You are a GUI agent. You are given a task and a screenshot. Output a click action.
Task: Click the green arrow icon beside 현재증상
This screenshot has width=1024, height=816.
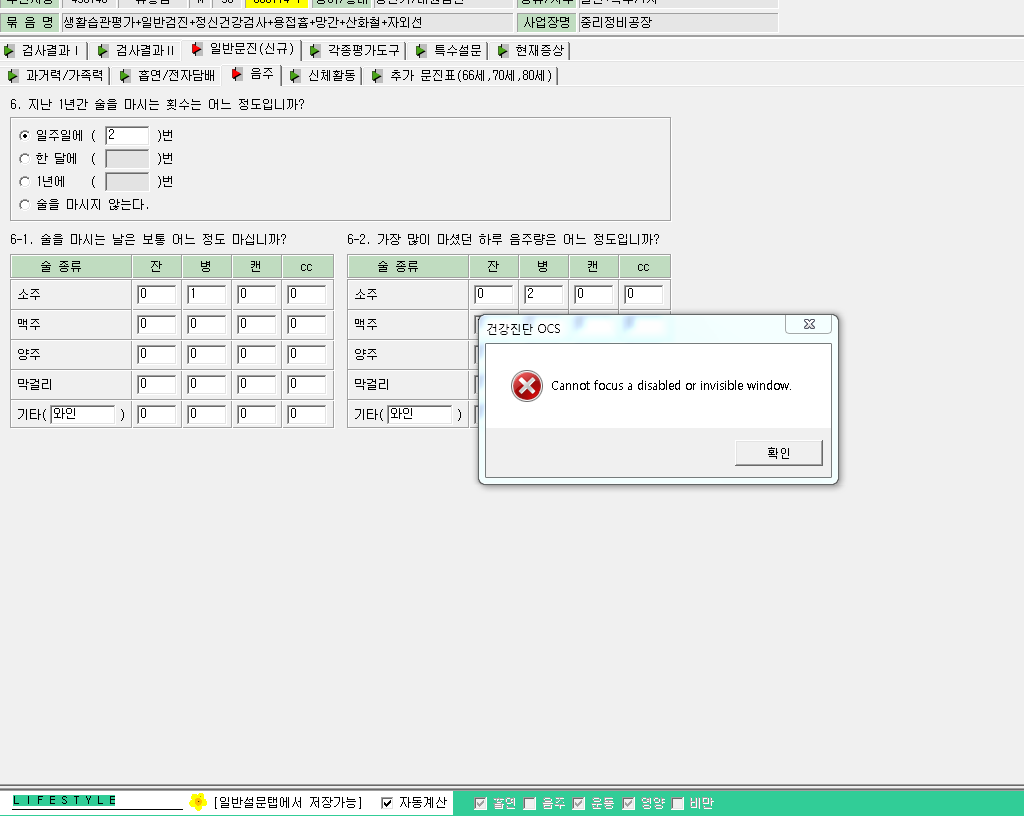click(x=502, y=51)
